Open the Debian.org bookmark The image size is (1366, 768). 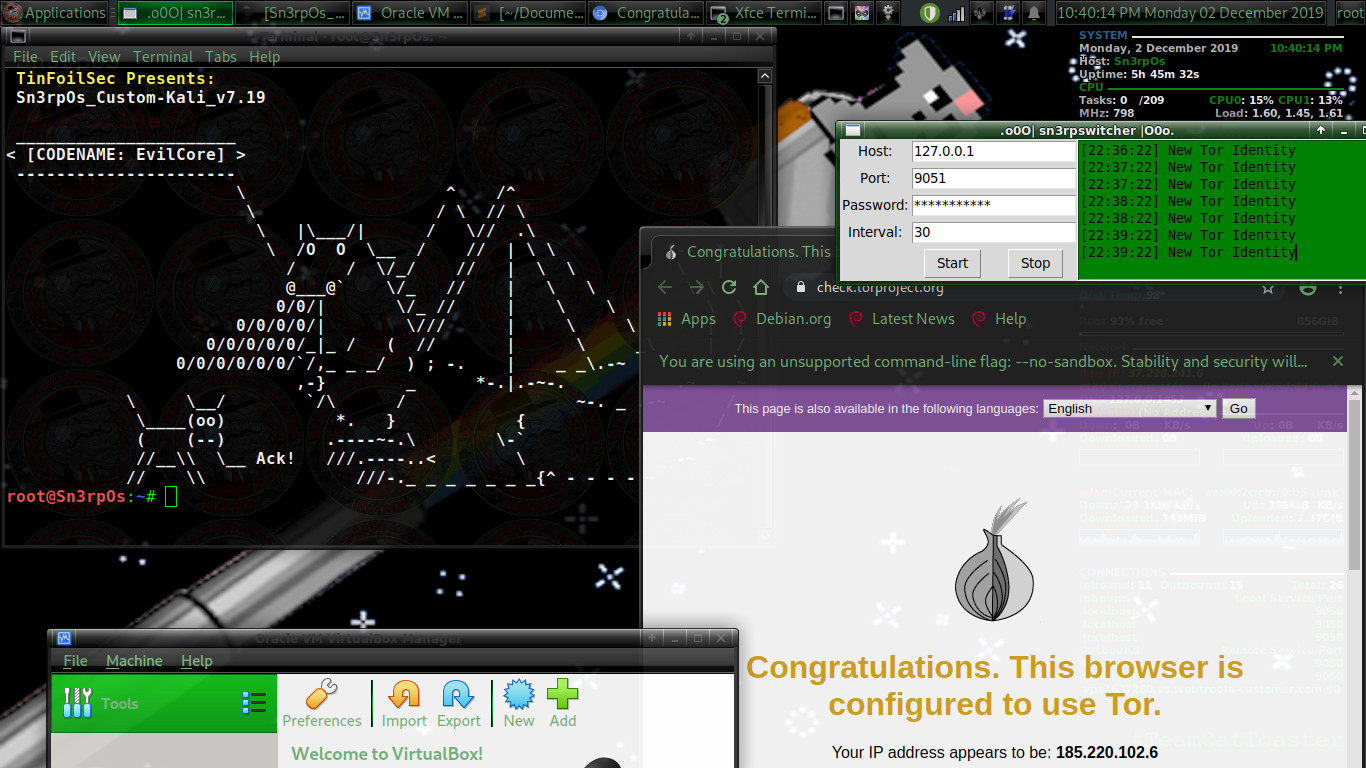click(x=781, y=319)
